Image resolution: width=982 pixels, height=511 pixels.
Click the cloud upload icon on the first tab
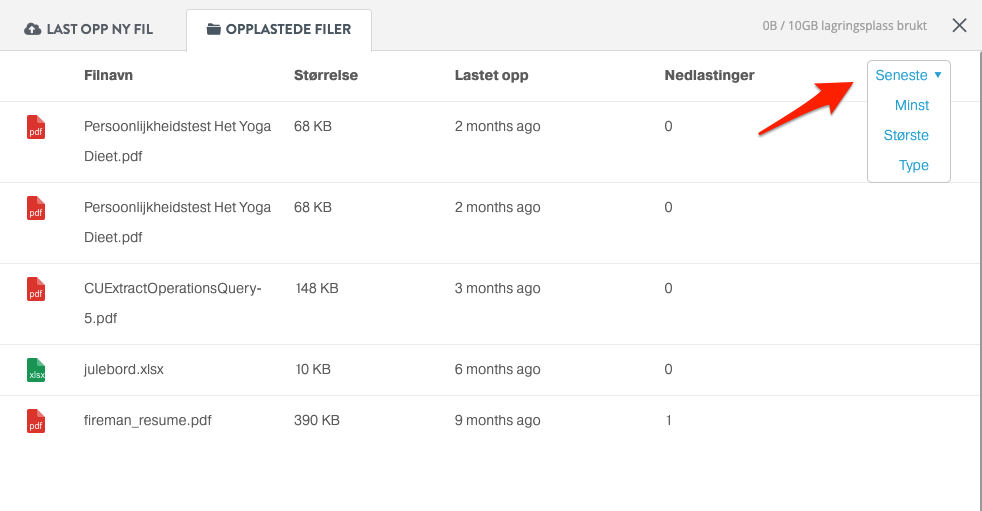(33, 29)
